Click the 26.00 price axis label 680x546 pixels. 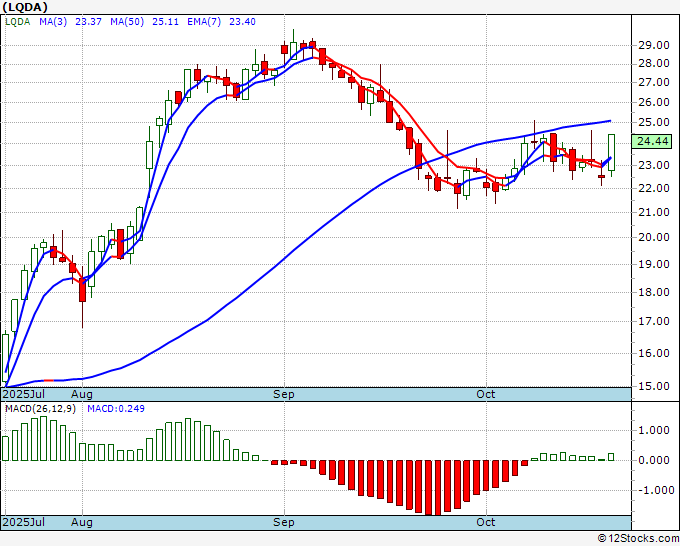coord(654,102)
